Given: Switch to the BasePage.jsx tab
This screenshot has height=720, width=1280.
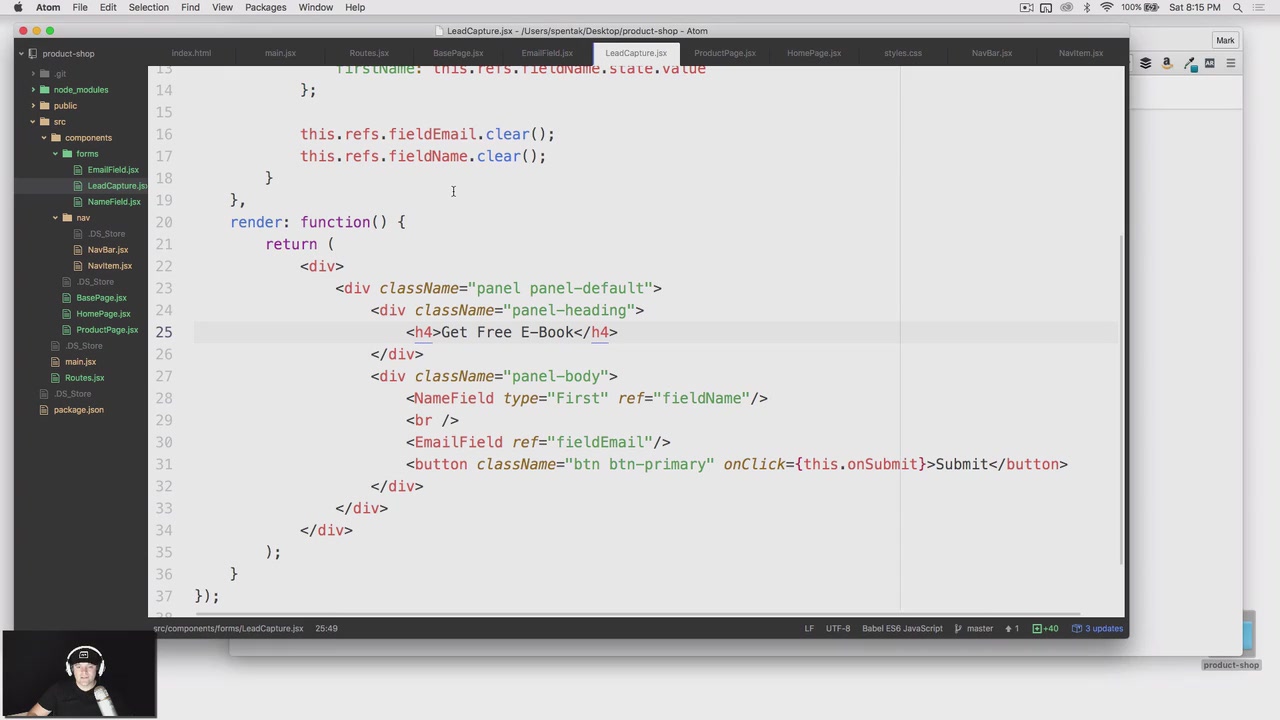Looking at the screenshot, I should tap(458, 53).
